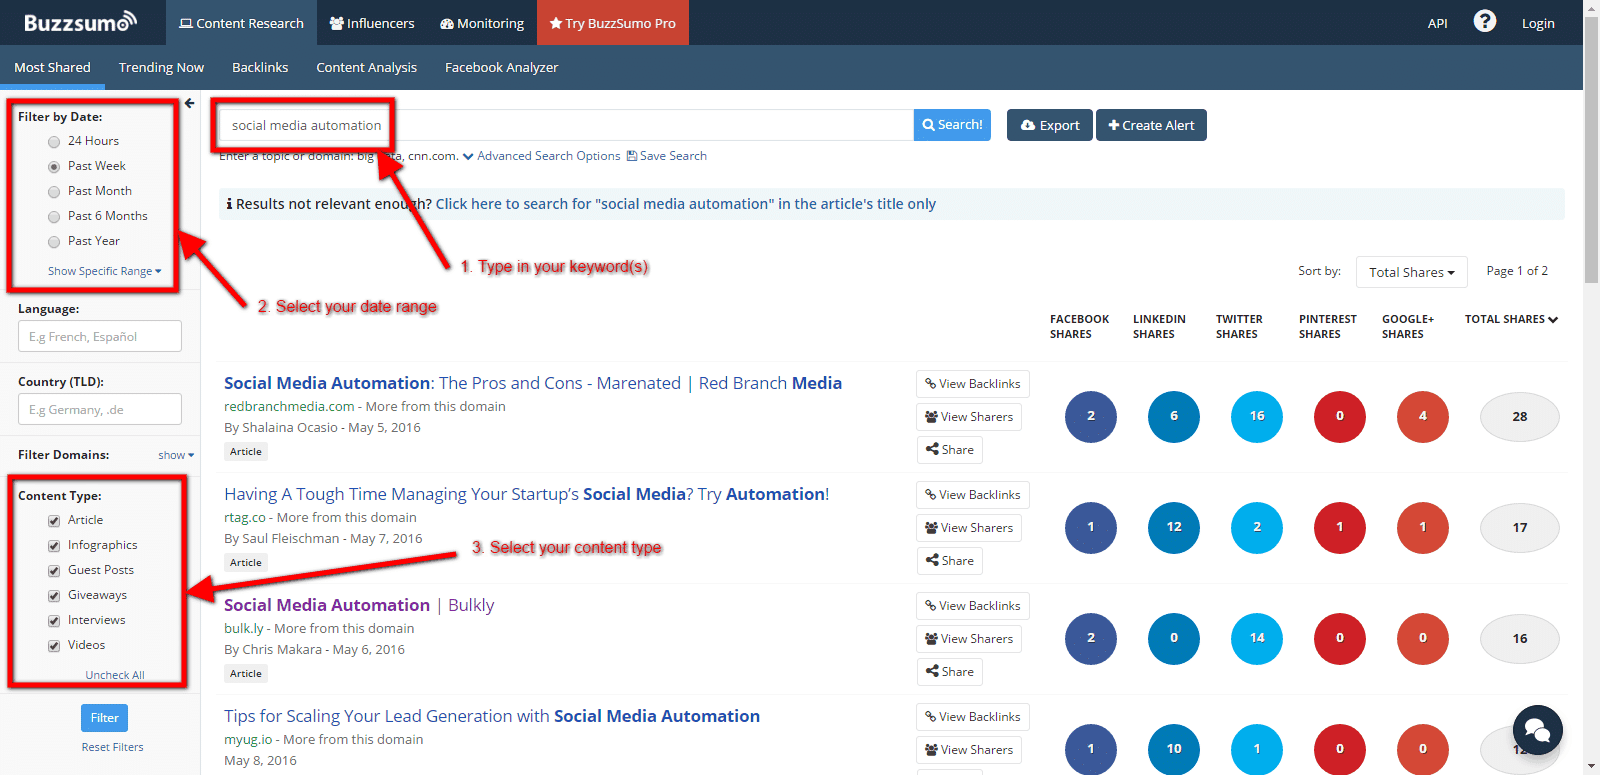This screenshot has width=1600, height=775.
Task: View Sharers for Red Branch Media article
Action: tap(969, 417)
